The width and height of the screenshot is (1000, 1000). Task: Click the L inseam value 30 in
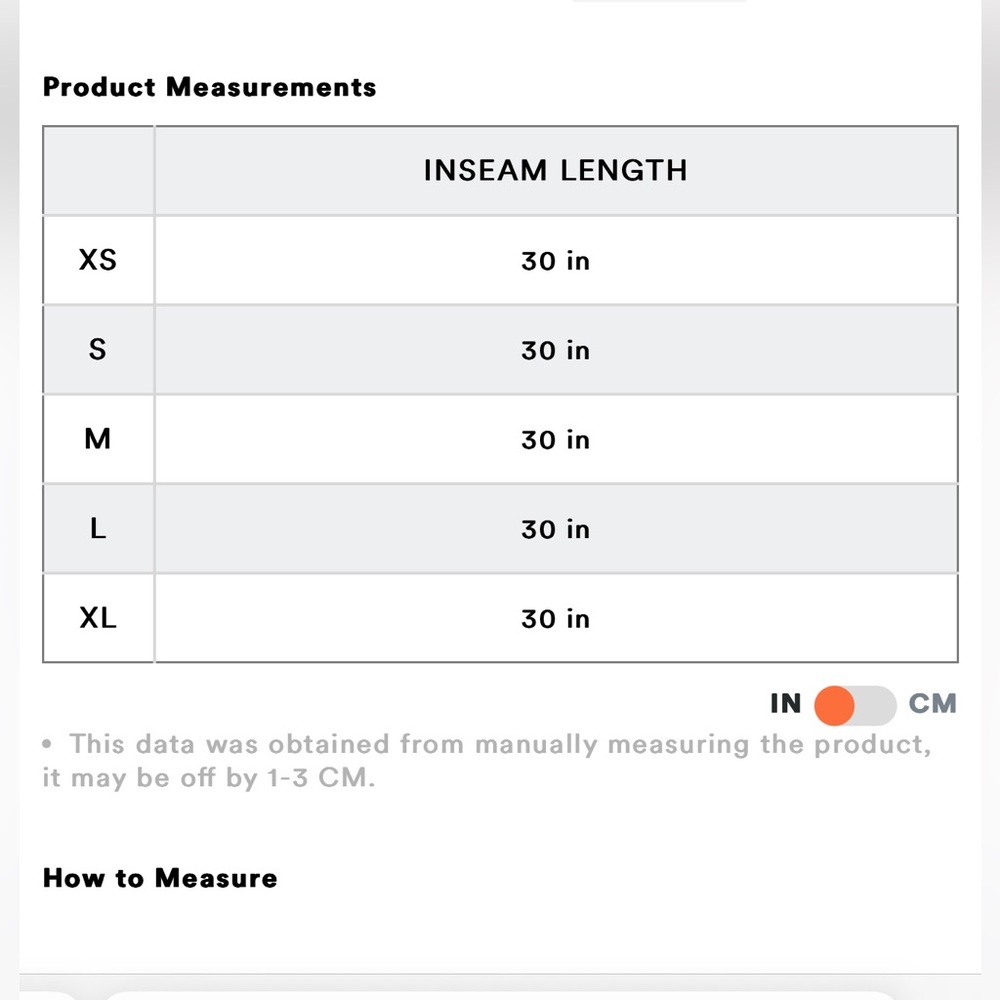coord(555,529)
